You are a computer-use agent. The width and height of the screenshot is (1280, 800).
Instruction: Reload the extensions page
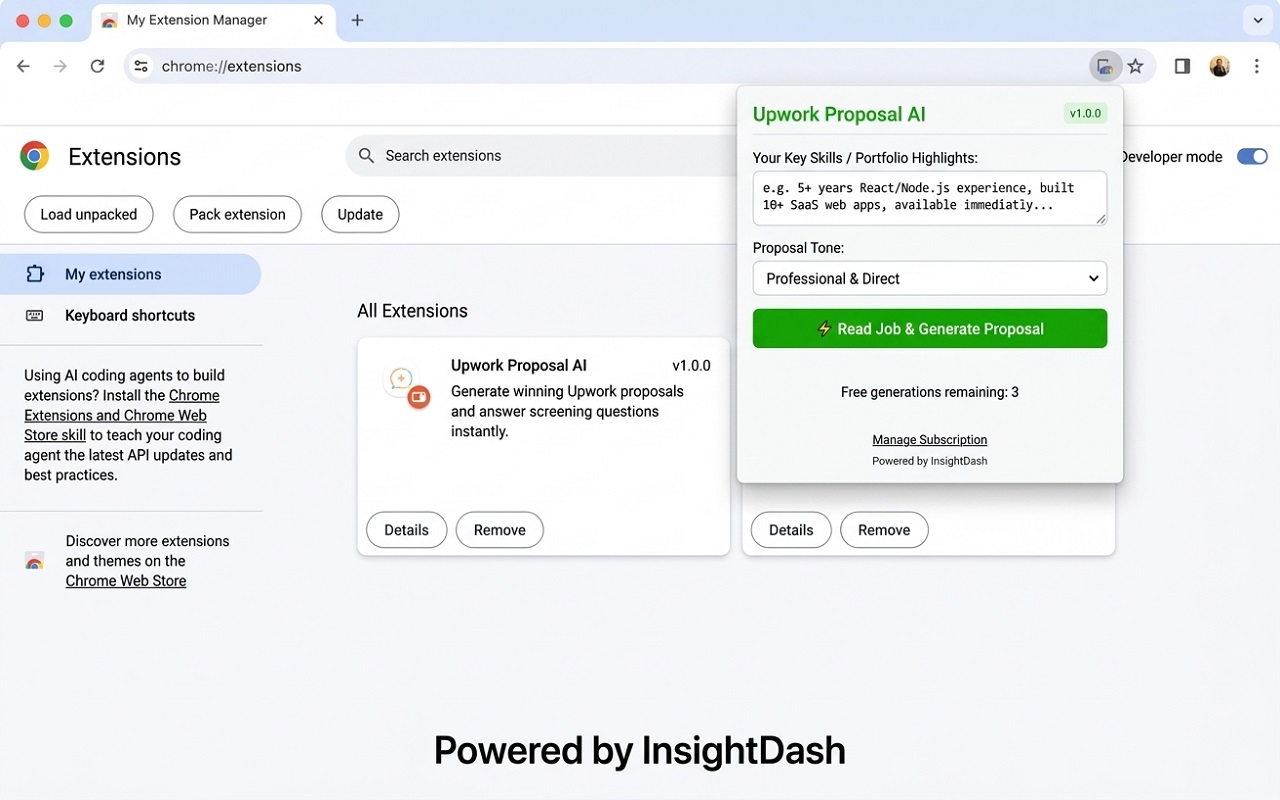point(97,66)
